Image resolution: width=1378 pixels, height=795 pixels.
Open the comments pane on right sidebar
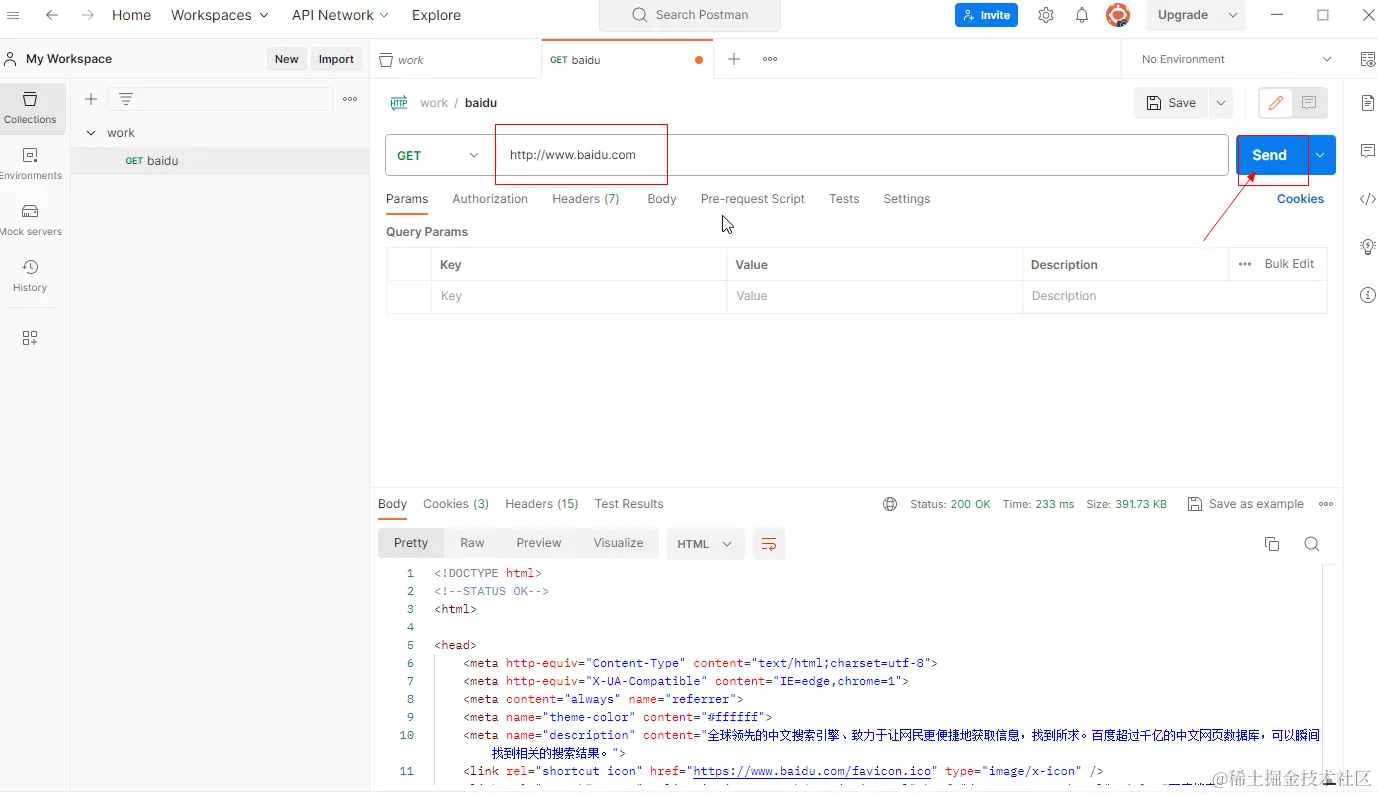tap(1368, 151)
